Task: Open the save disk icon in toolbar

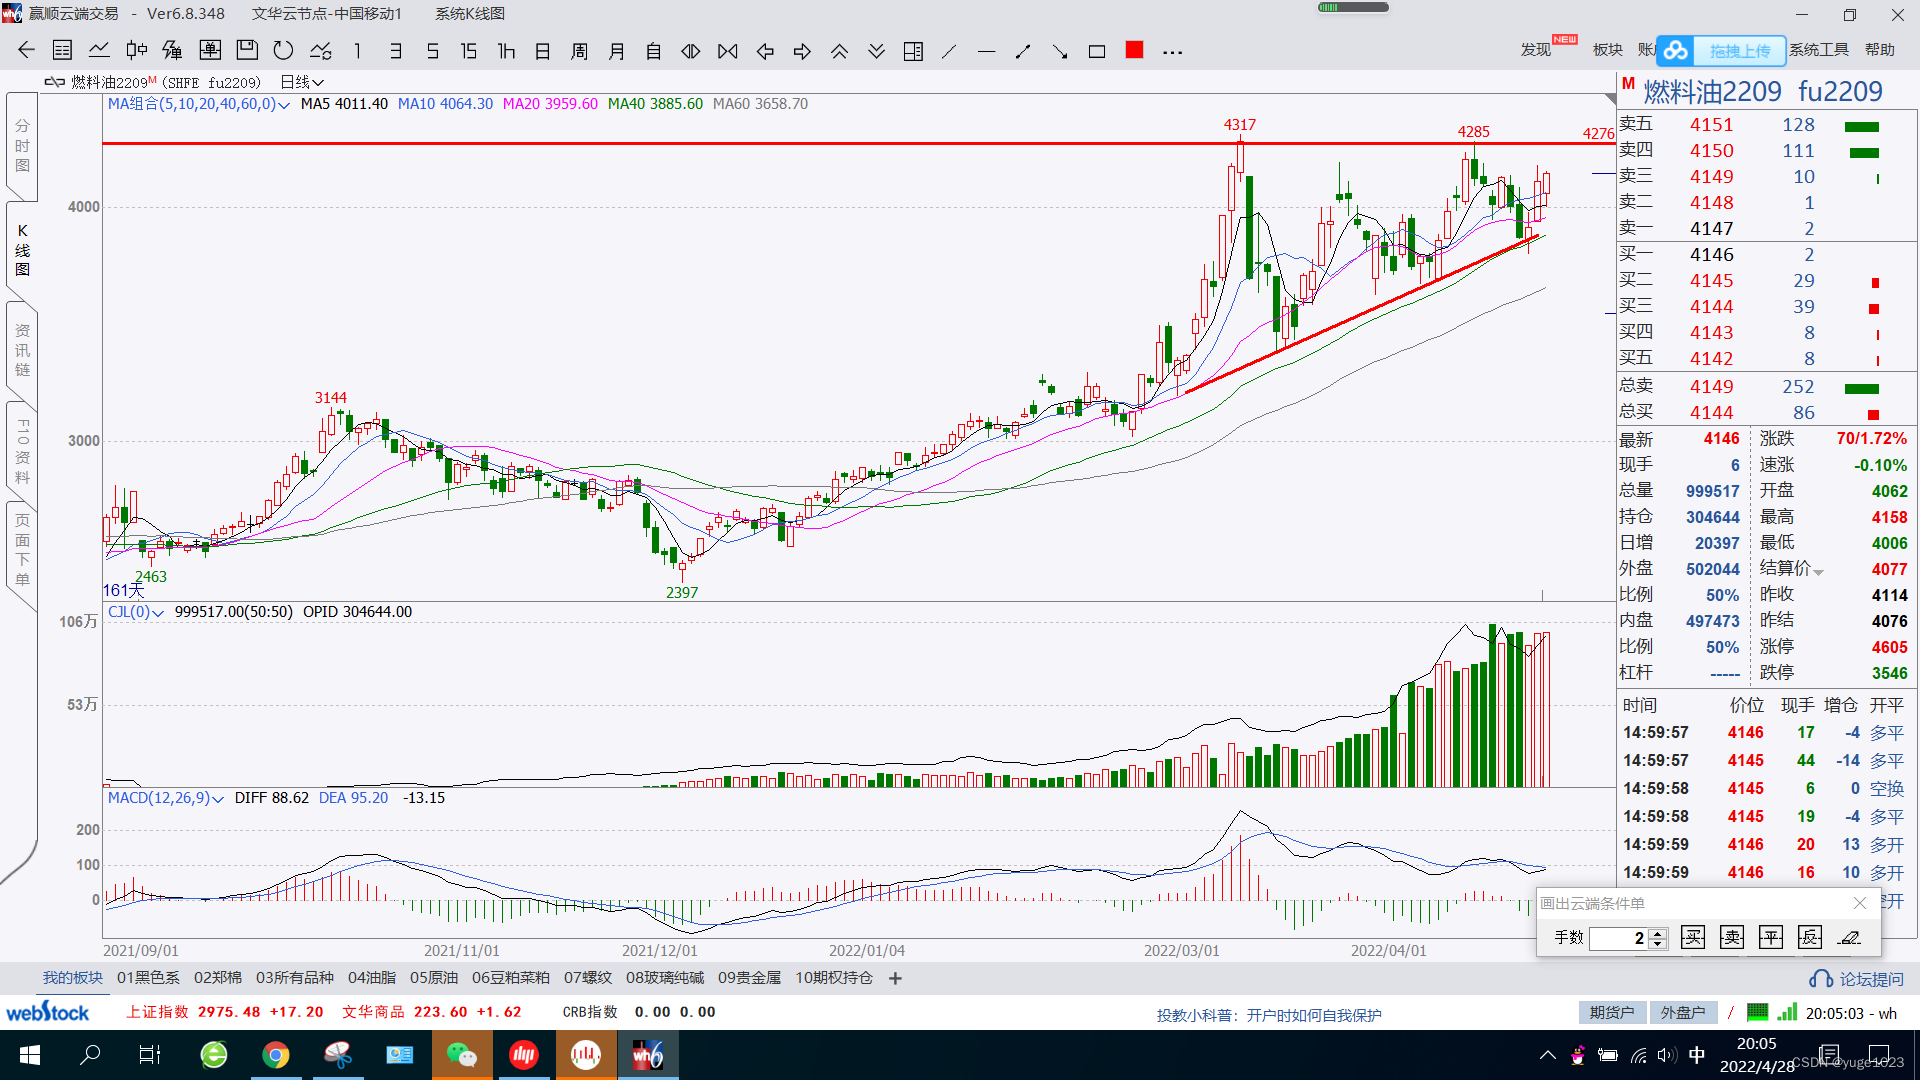Action: pos(247,50)
